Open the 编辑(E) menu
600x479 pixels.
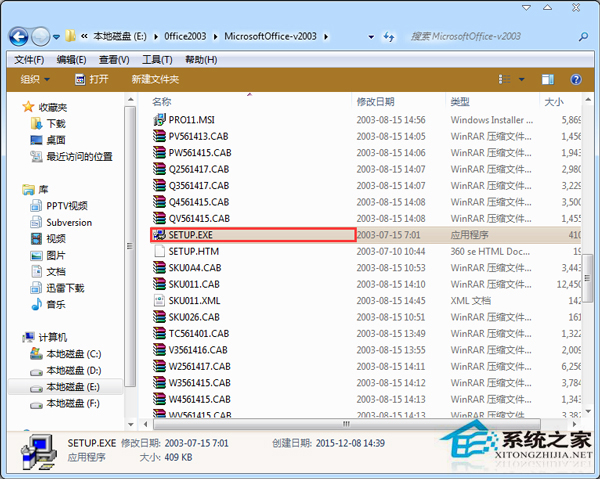(72, 60)
